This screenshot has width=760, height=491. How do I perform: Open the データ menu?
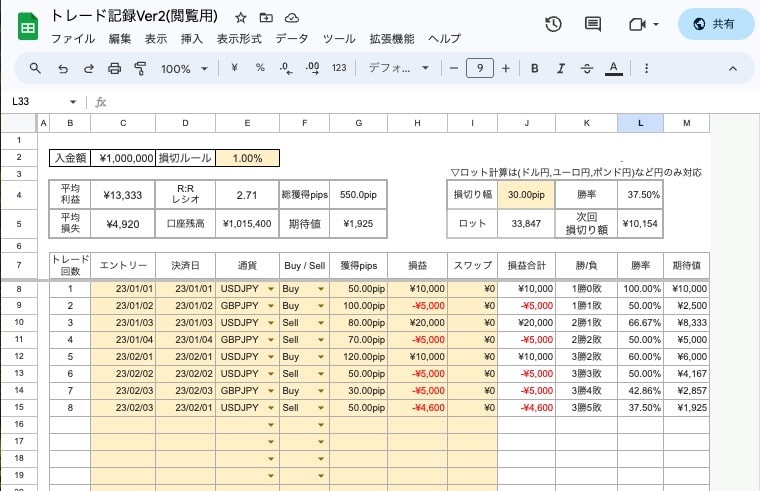[292, 39]
